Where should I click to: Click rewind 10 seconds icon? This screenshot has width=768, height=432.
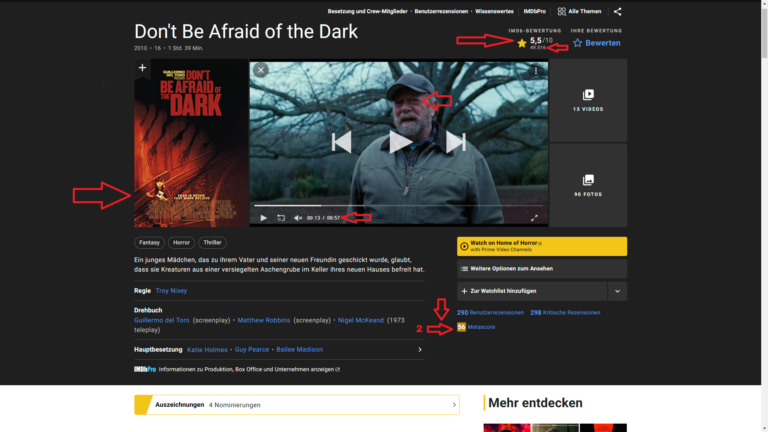click(281, 218)
